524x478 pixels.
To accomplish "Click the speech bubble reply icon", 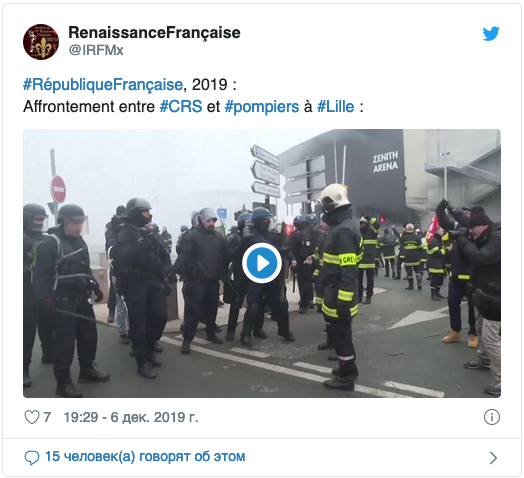I will click(32, 457).
